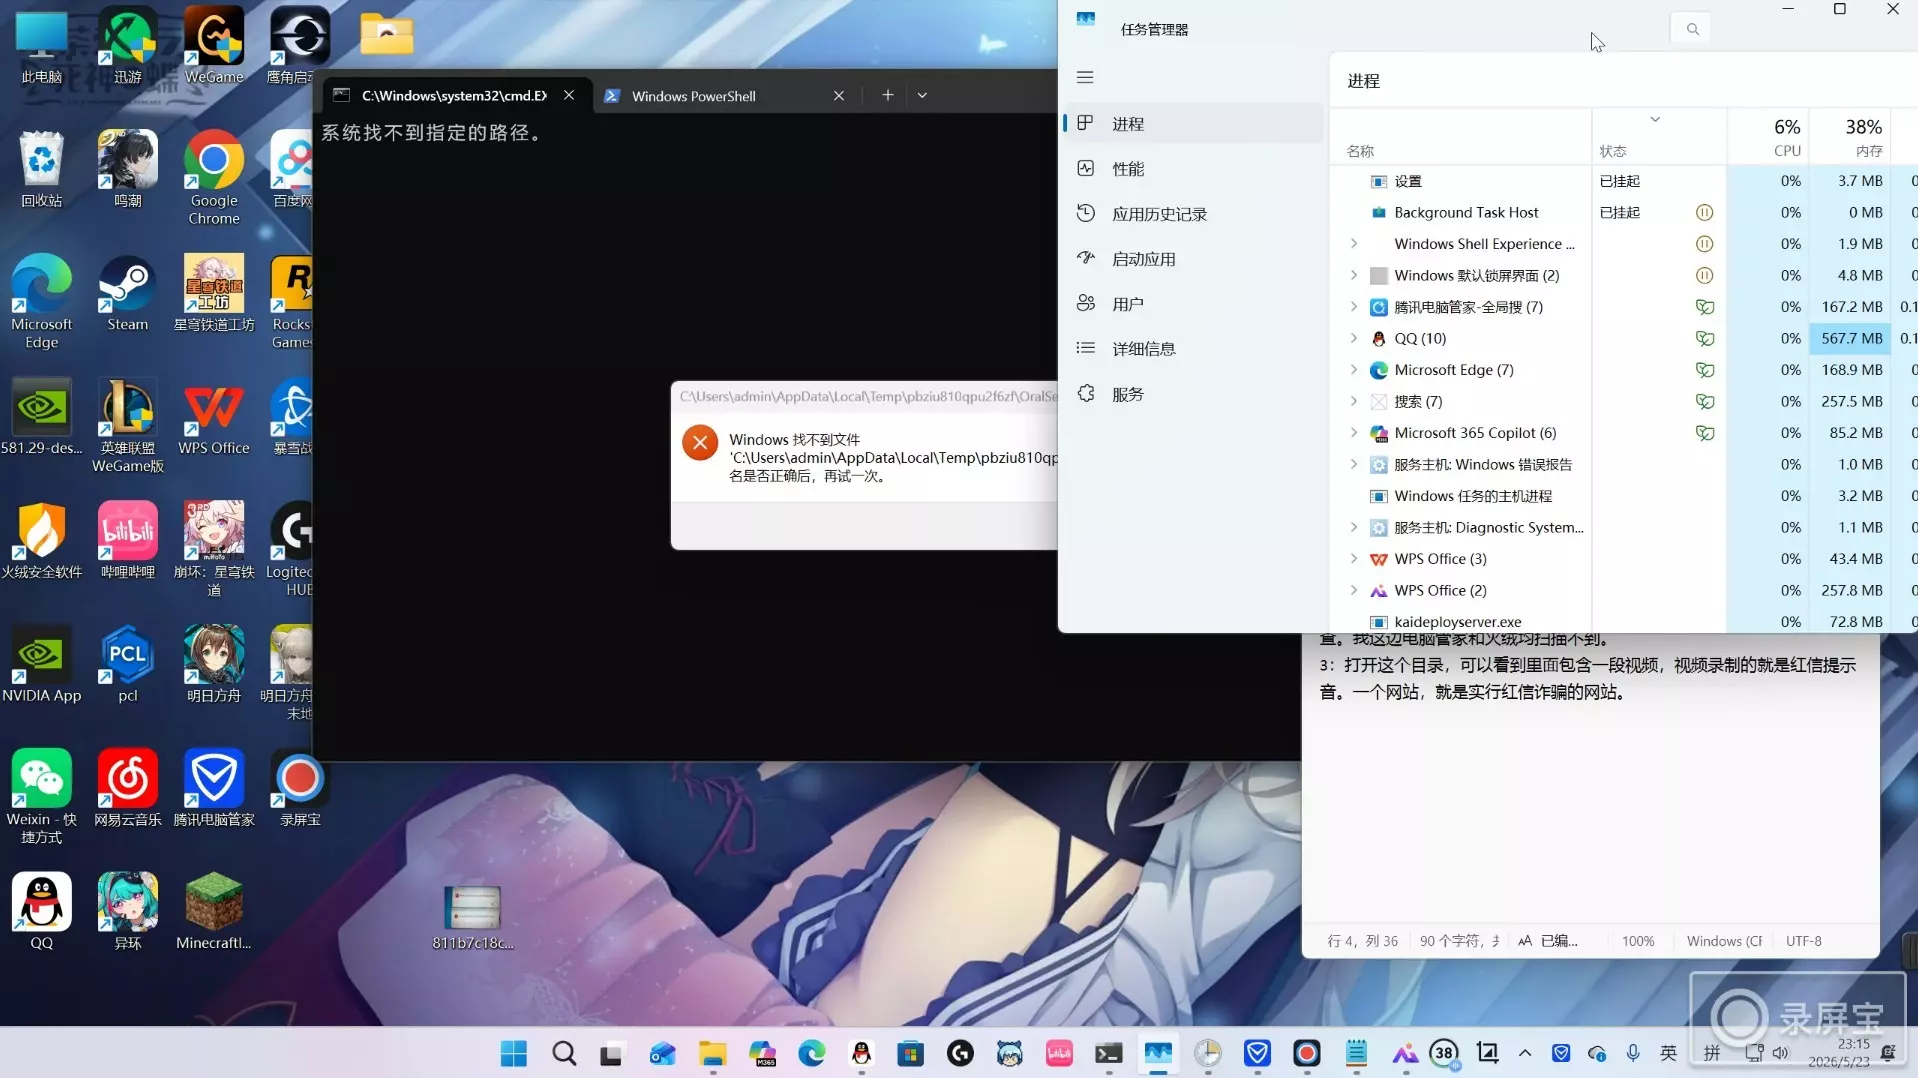1918x1078 pixels.
Task: Open Minecraft launcher desktop shortcut
Action: pos(214,912)
